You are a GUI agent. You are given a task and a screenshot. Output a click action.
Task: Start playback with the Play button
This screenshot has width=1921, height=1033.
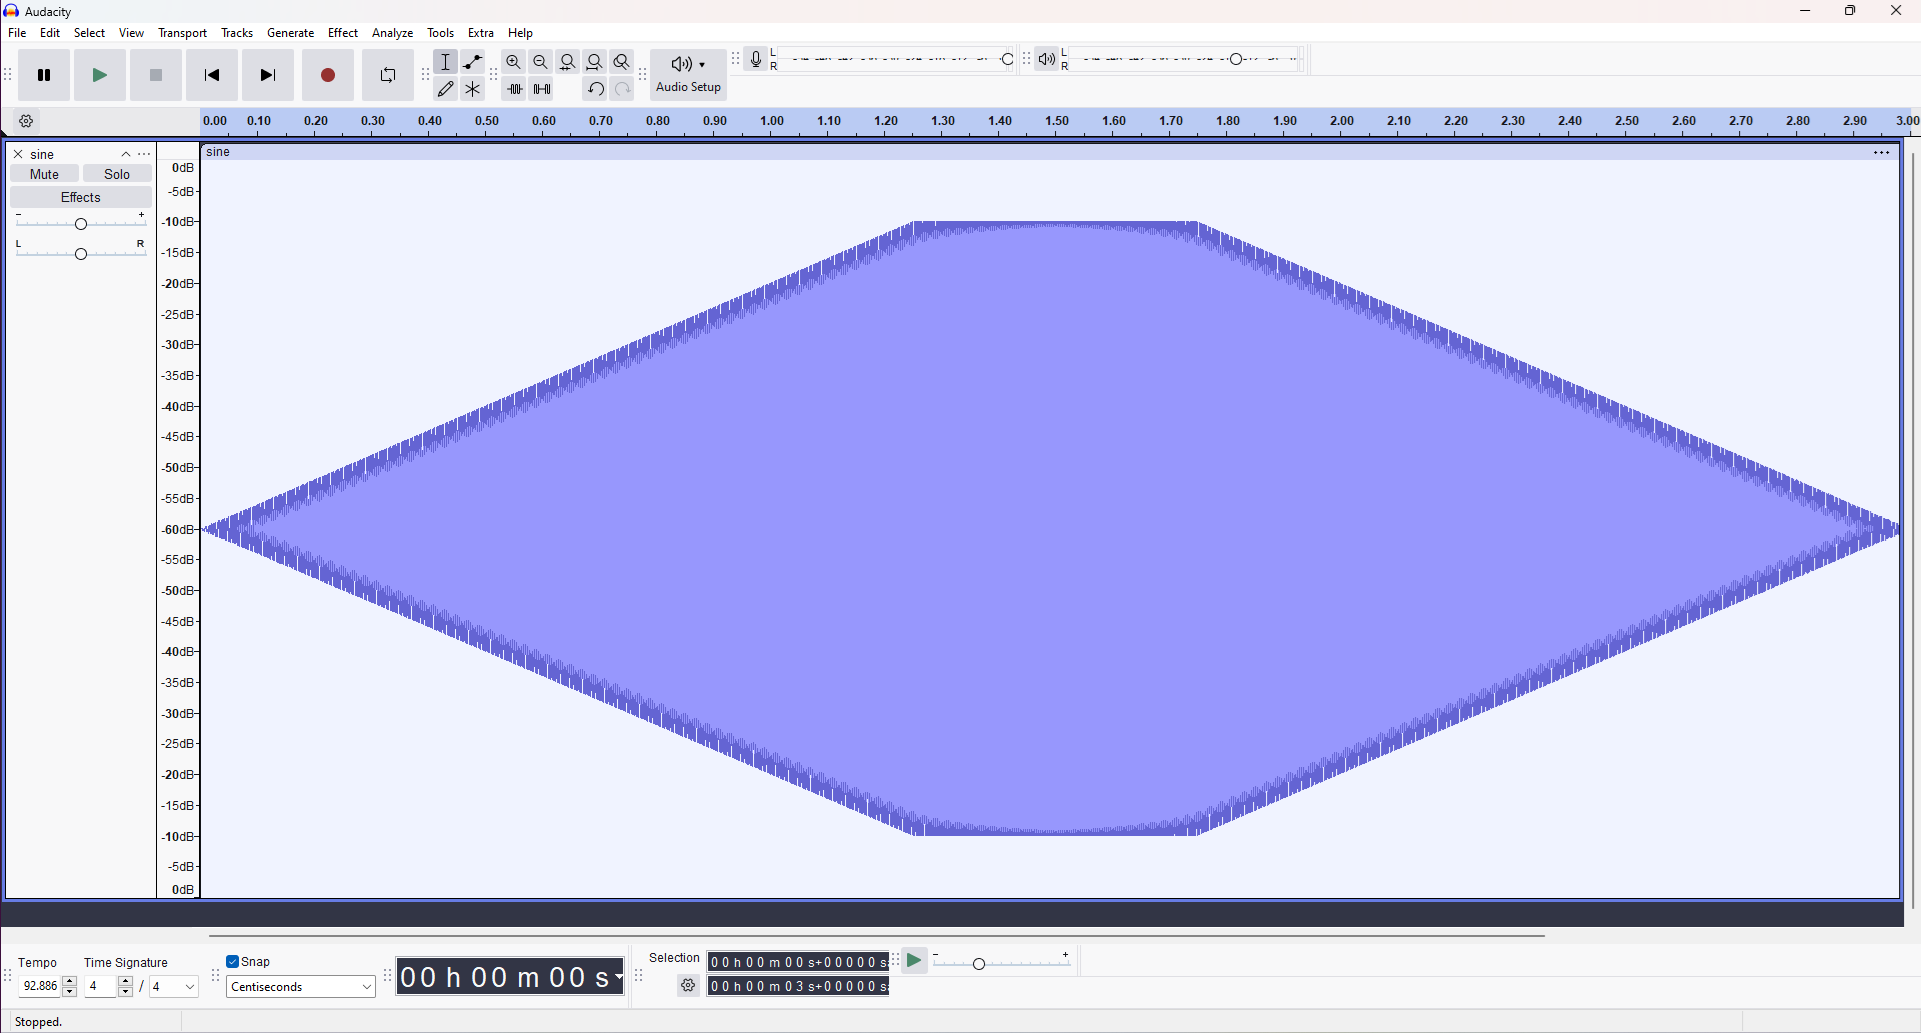click(x=99, y=74)
